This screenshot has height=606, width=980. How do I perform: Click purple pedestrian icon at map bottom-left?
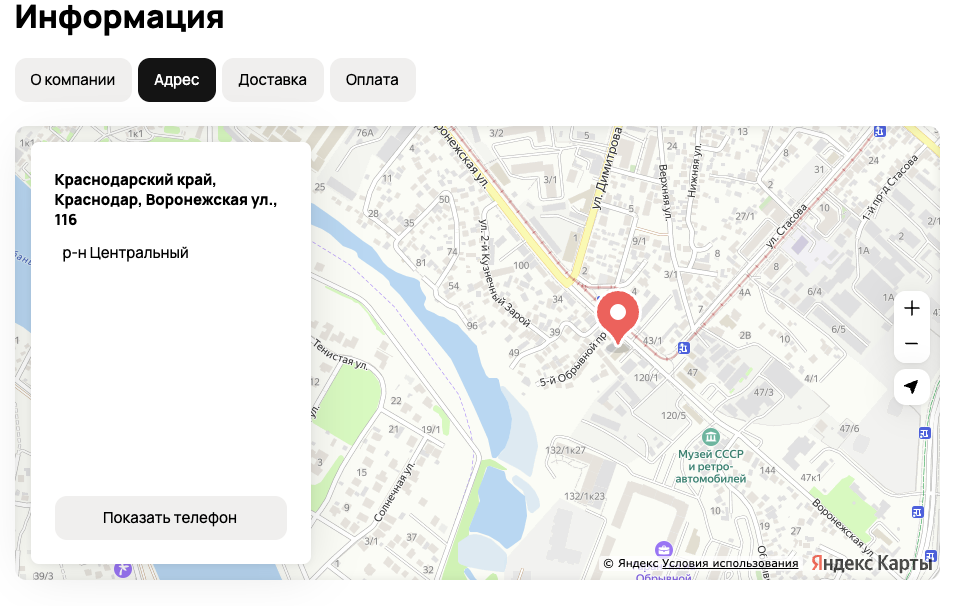(x=123, y=569)
